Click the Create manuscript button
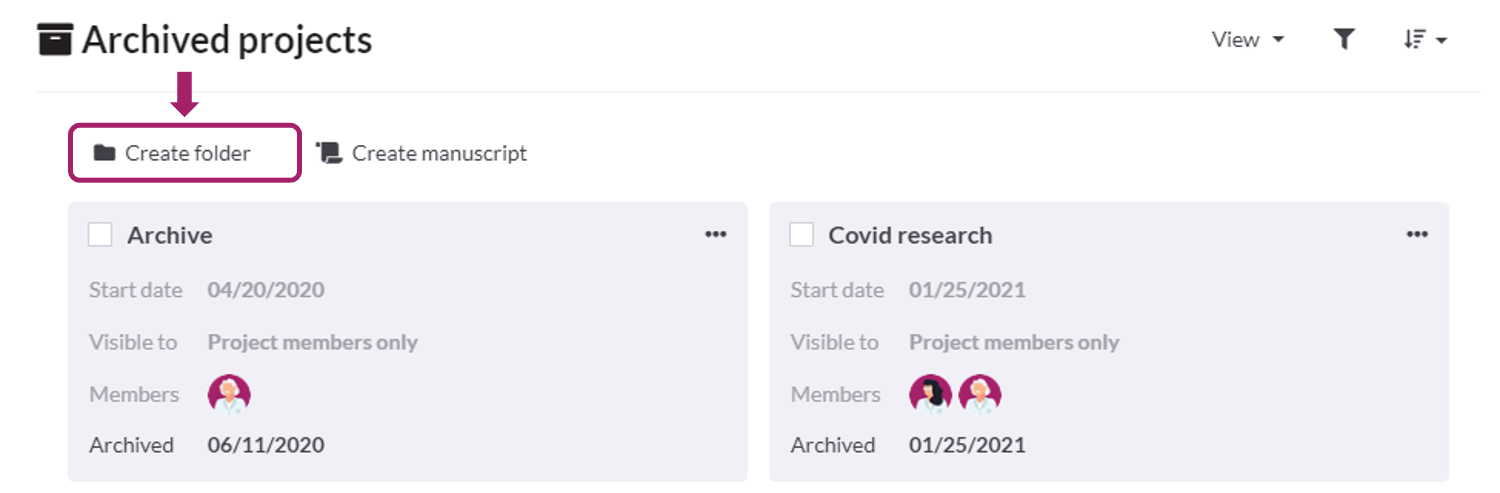 (422, 153)
